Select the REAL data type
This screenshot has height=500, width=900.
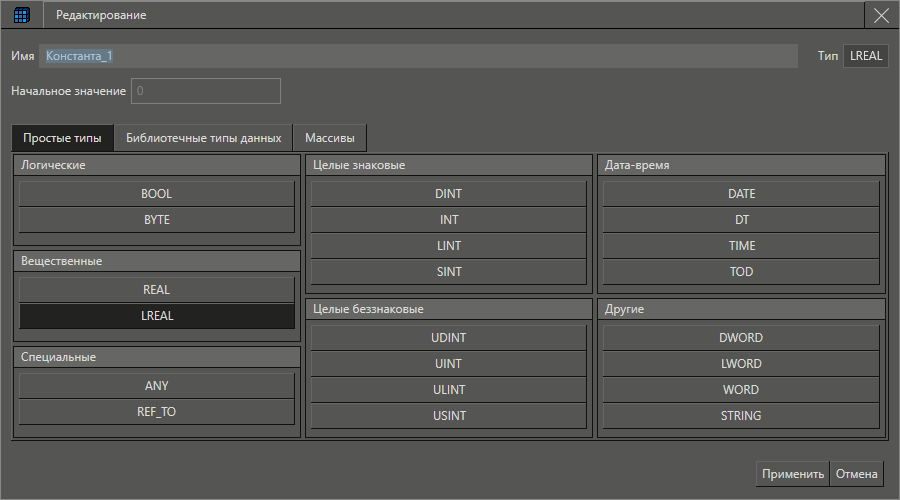tap(157, 290)
